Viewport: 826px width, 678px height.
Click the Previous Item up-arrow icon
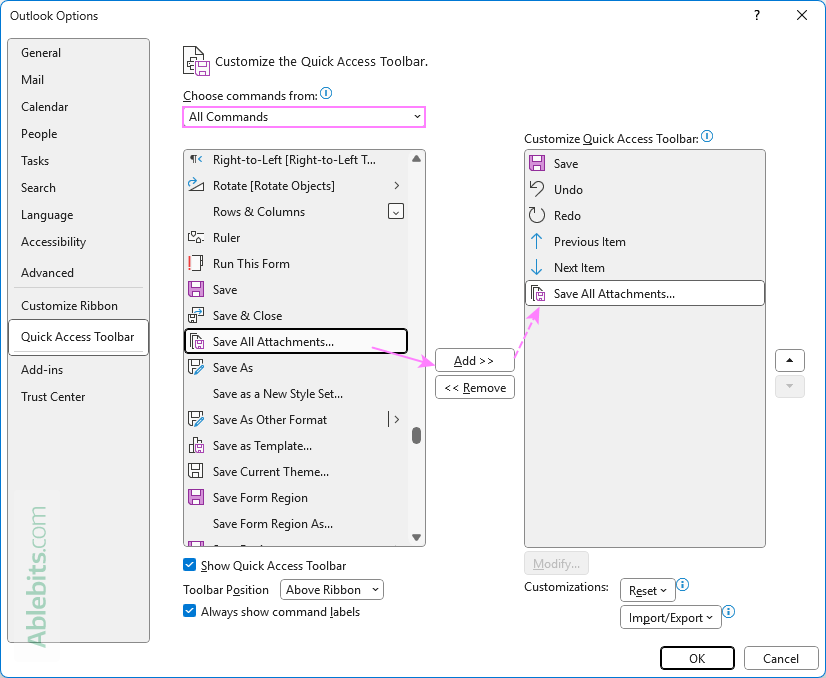tap(537, 241)
